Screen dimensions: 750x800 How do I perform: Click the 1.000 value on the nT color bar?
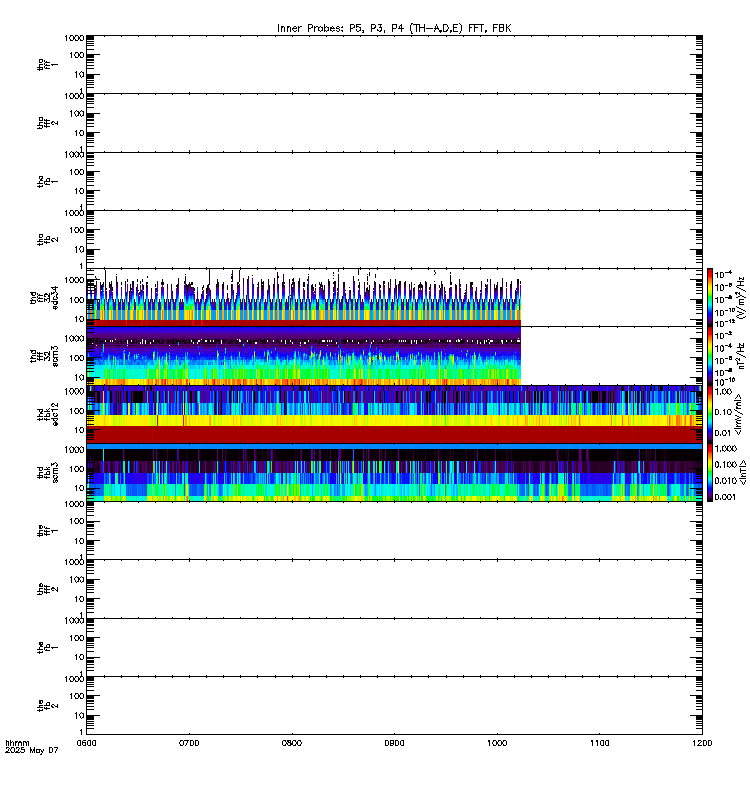(726, 448)
